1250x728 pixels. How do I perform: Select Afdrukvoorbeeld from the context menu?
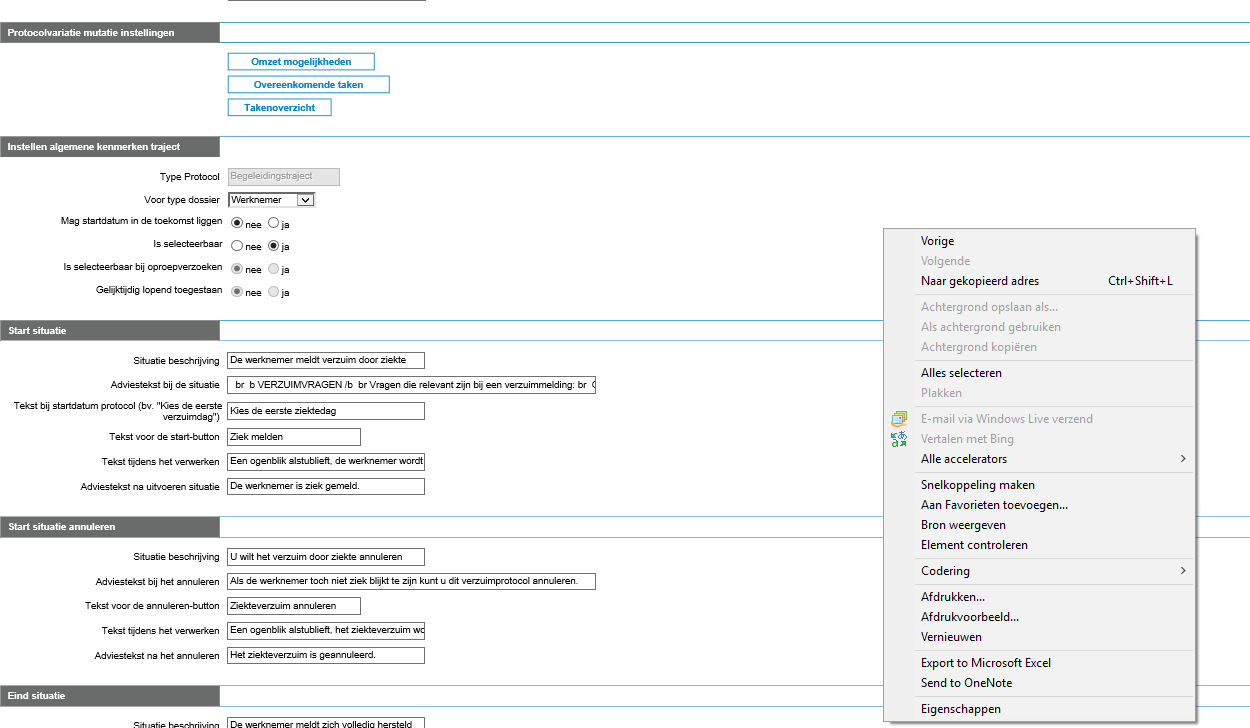coord(969,617)
